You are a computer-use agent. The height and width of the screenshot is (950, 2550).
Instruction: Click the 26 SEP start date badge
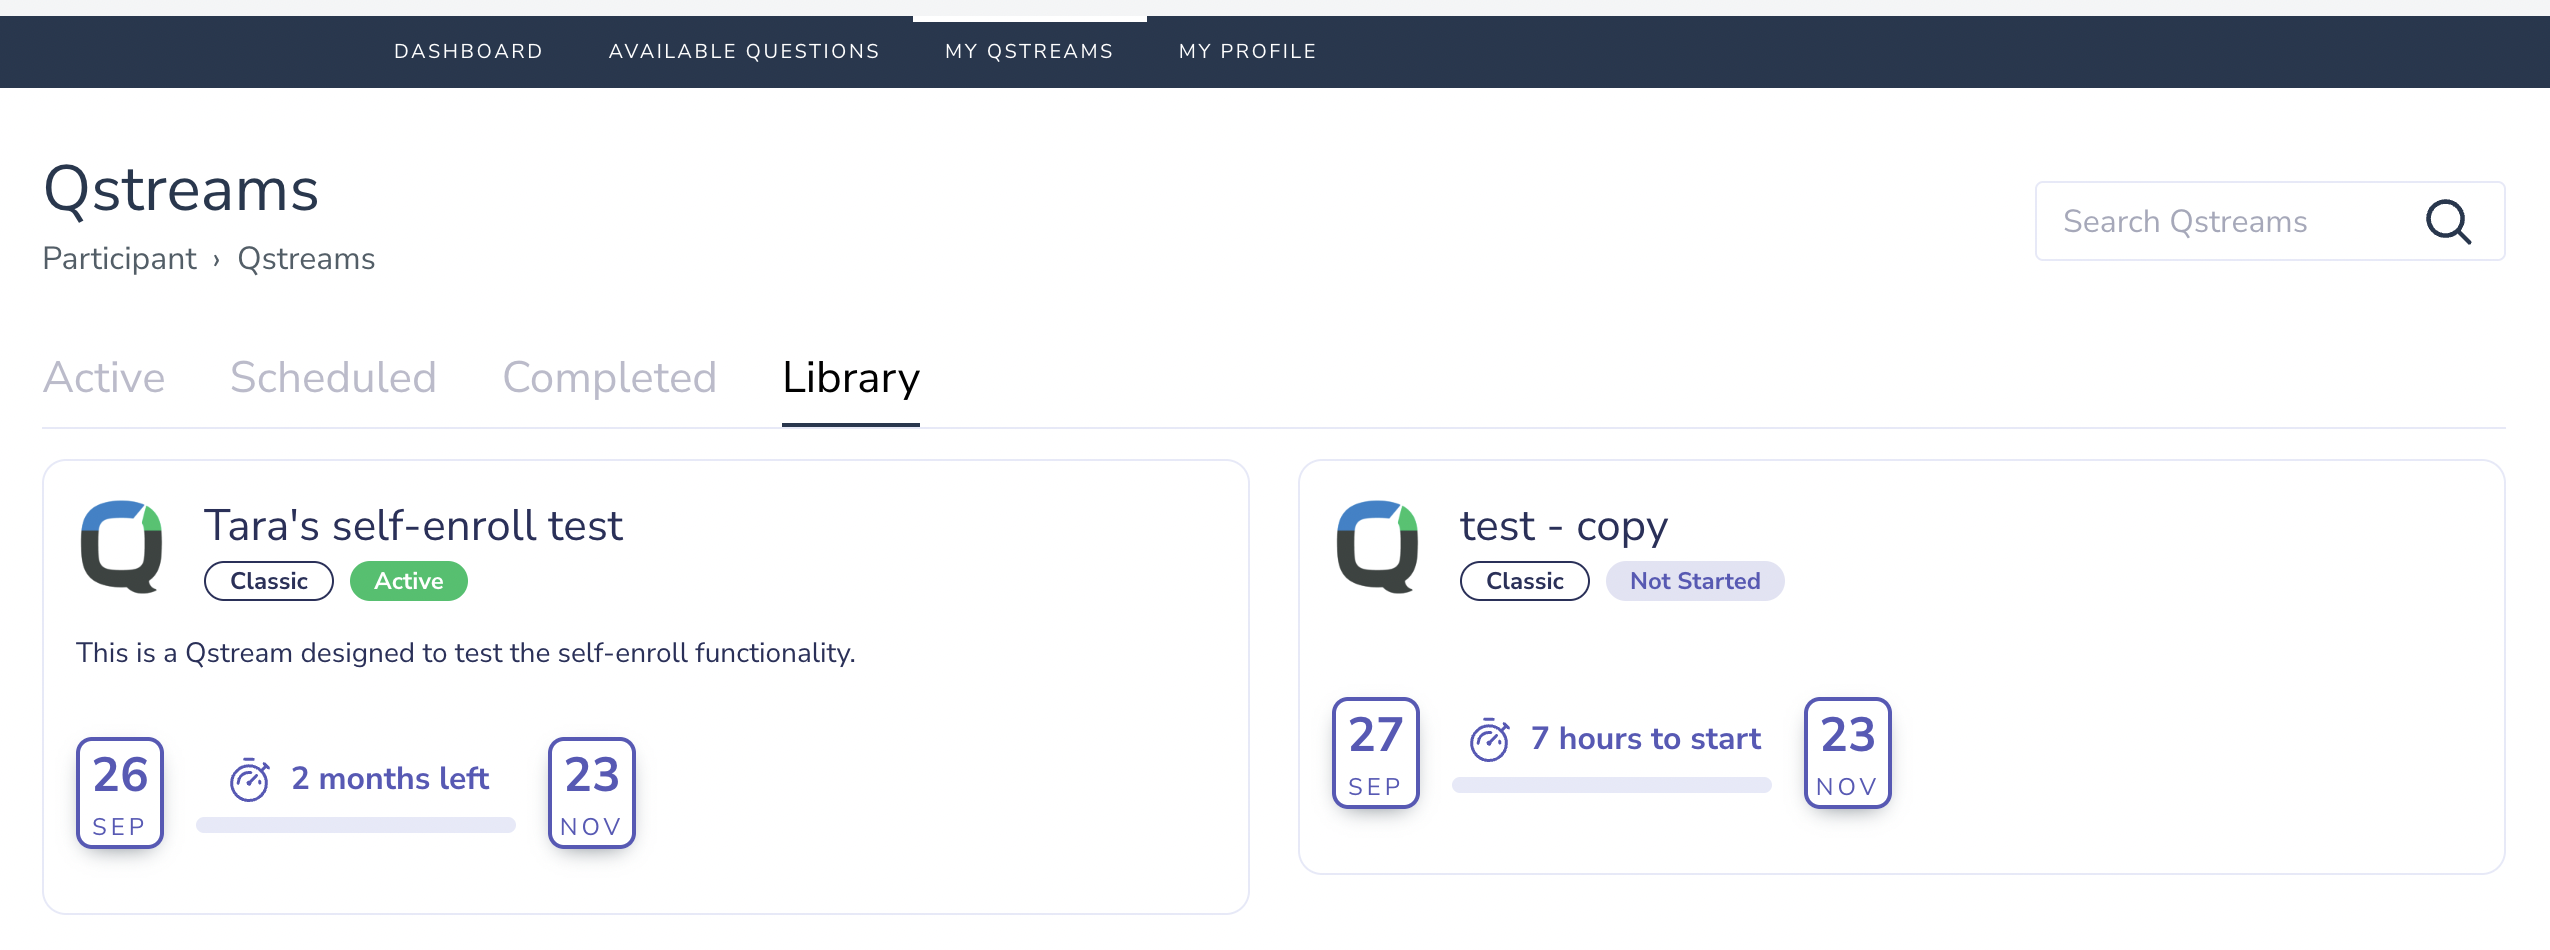point(120,793)
